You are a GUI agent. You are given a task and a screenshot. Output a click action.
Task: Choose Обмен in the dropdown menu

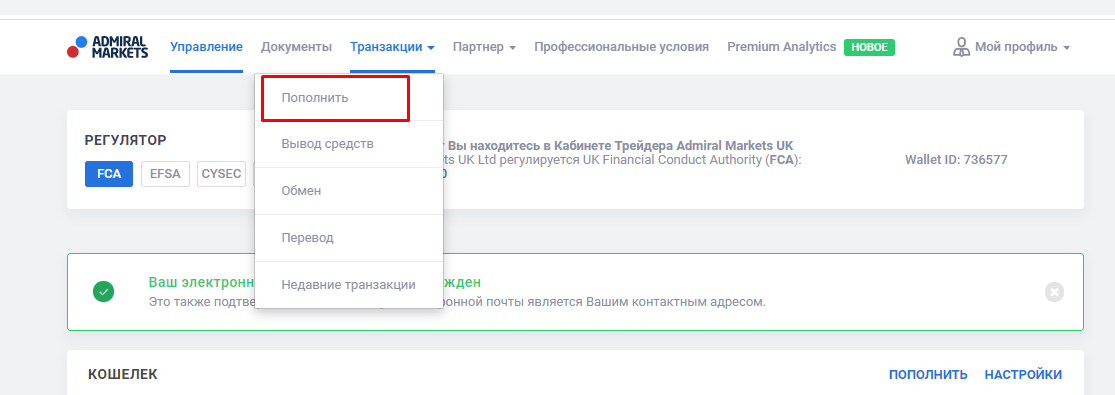(349, 191)
